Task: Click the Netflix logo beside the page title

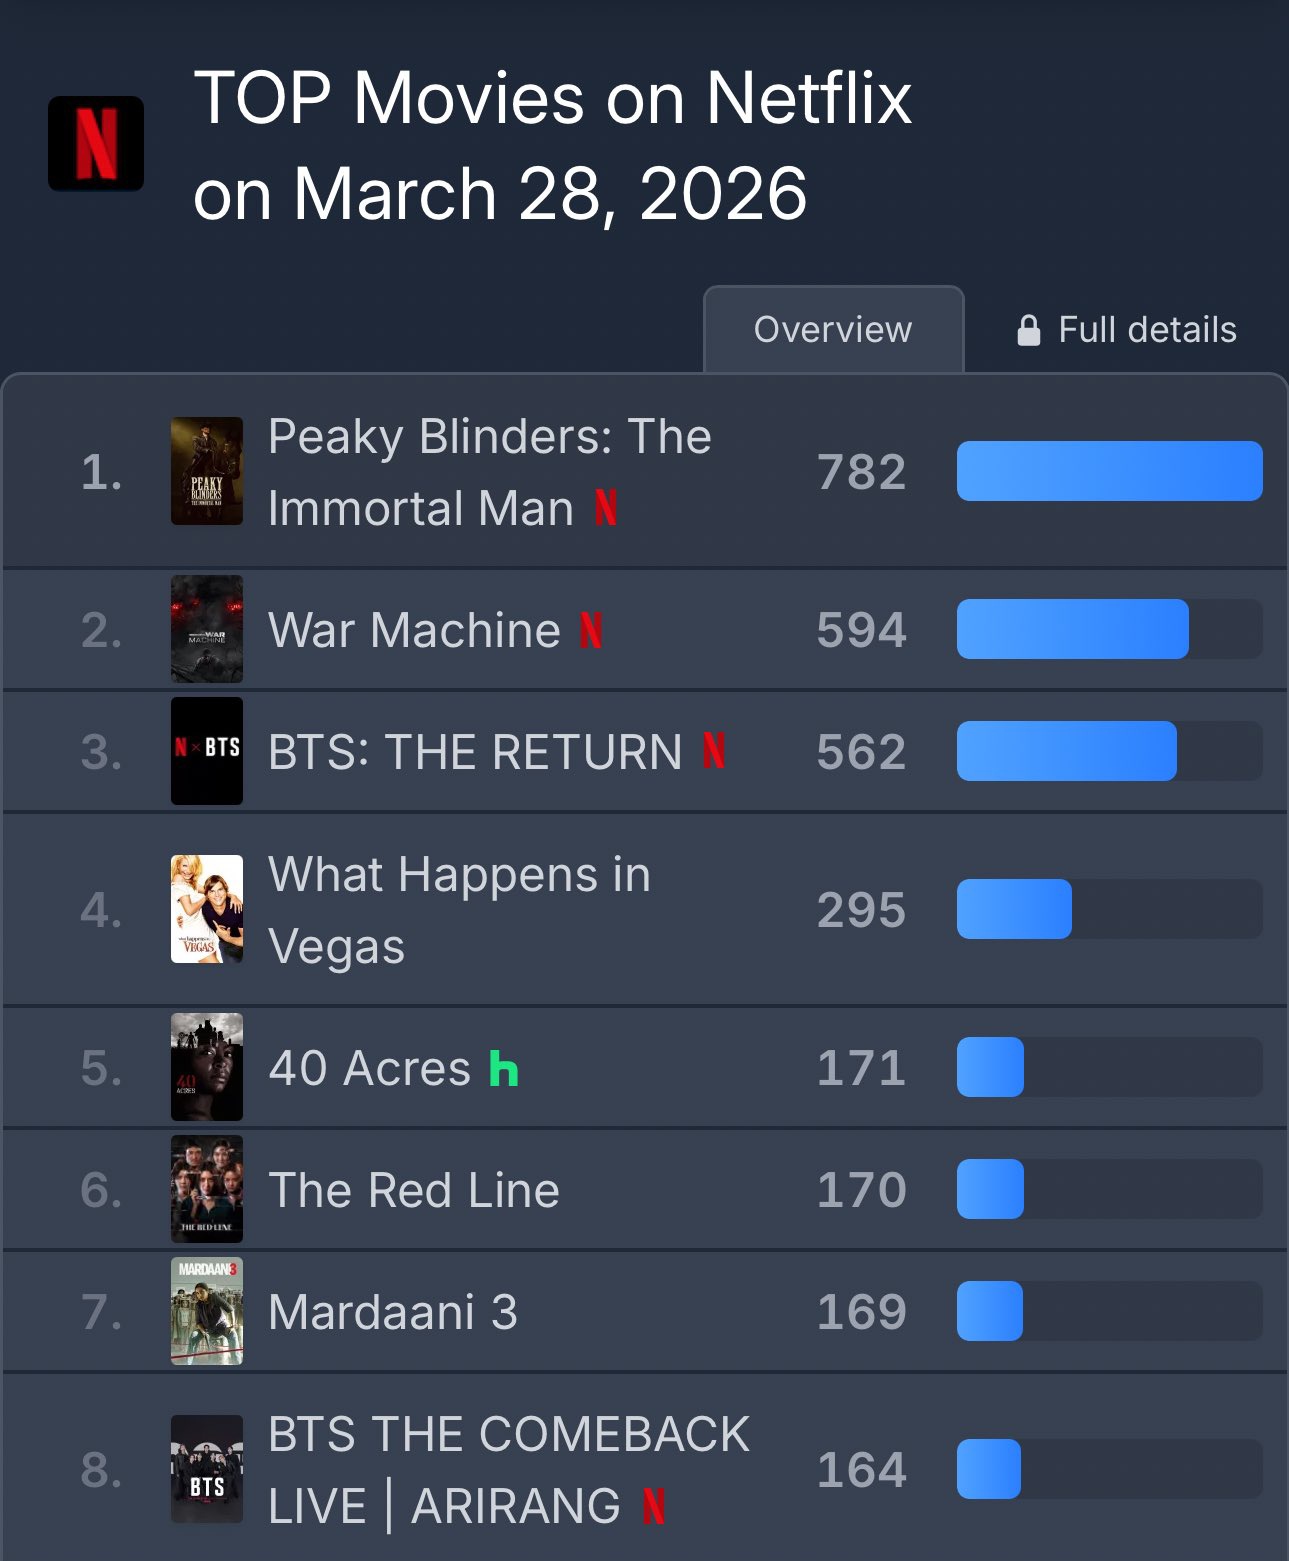Action: tap(96, 144)
